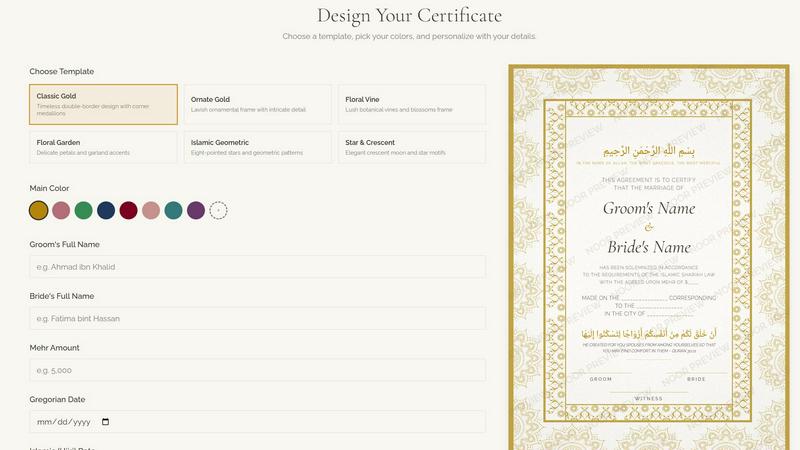Open the custom color picker circle
Viewport: 800px width, 450px height.
[x=218, y=210]
